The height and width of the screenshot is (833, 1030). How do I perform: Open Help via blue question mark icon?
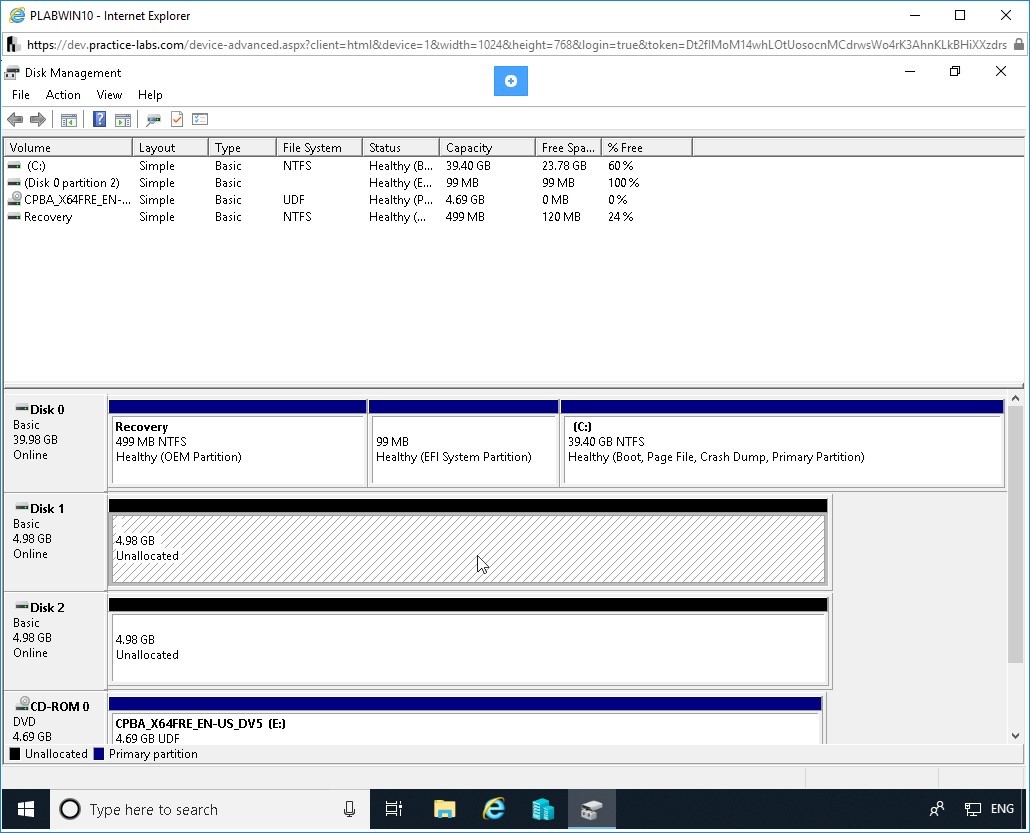pos(99,119)
